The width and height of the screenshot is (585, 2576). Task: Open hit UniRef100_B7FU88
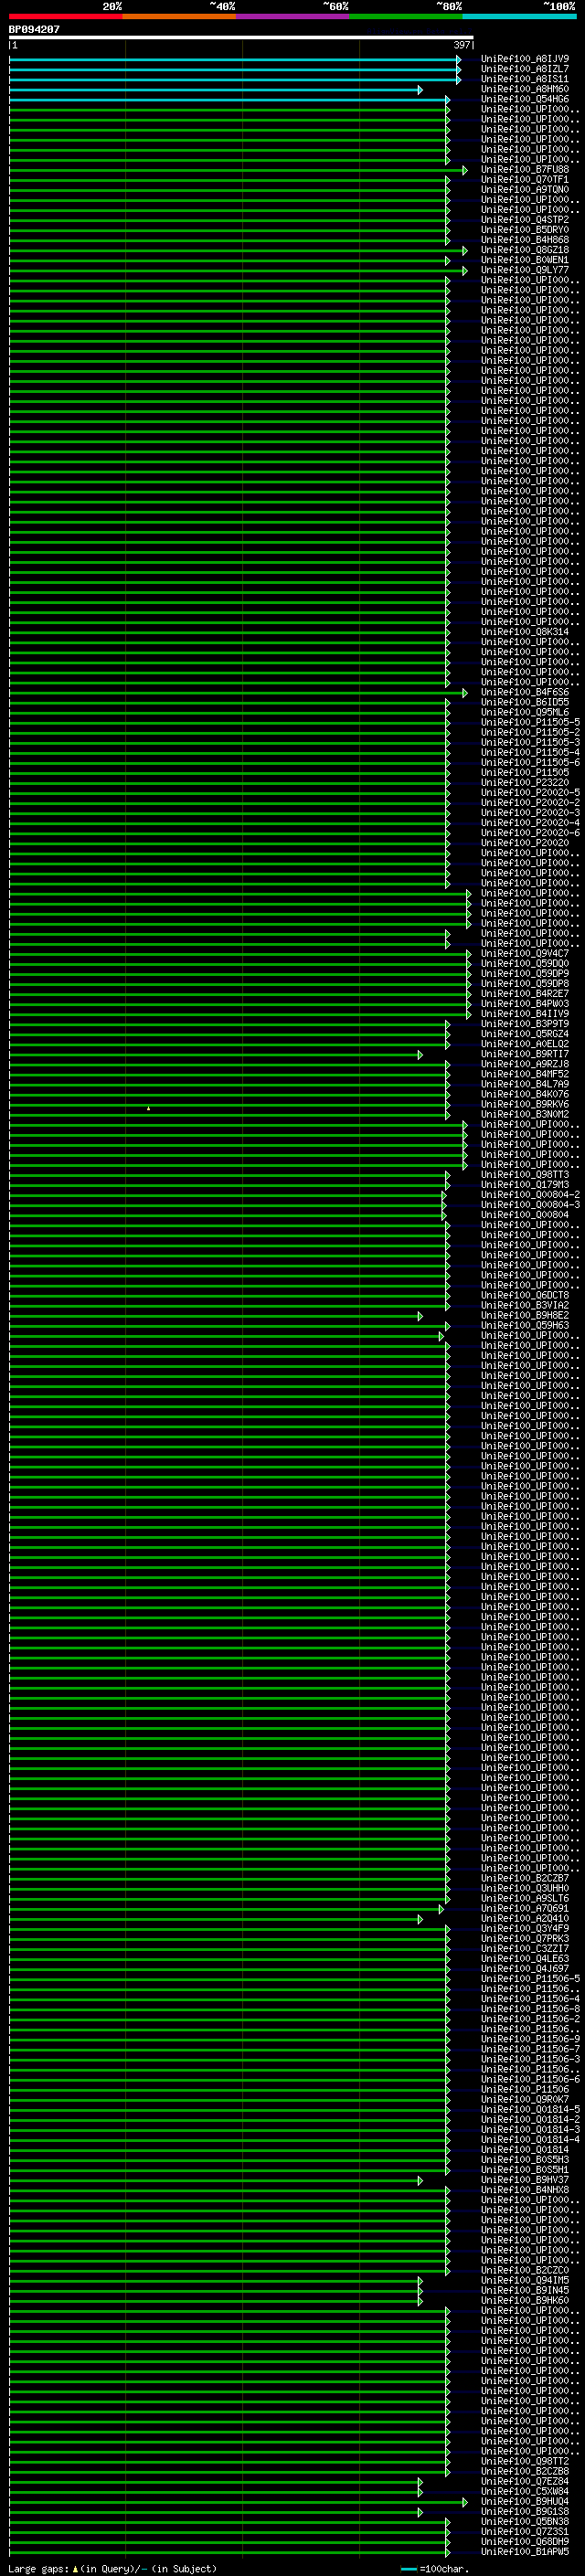[525, 170]
